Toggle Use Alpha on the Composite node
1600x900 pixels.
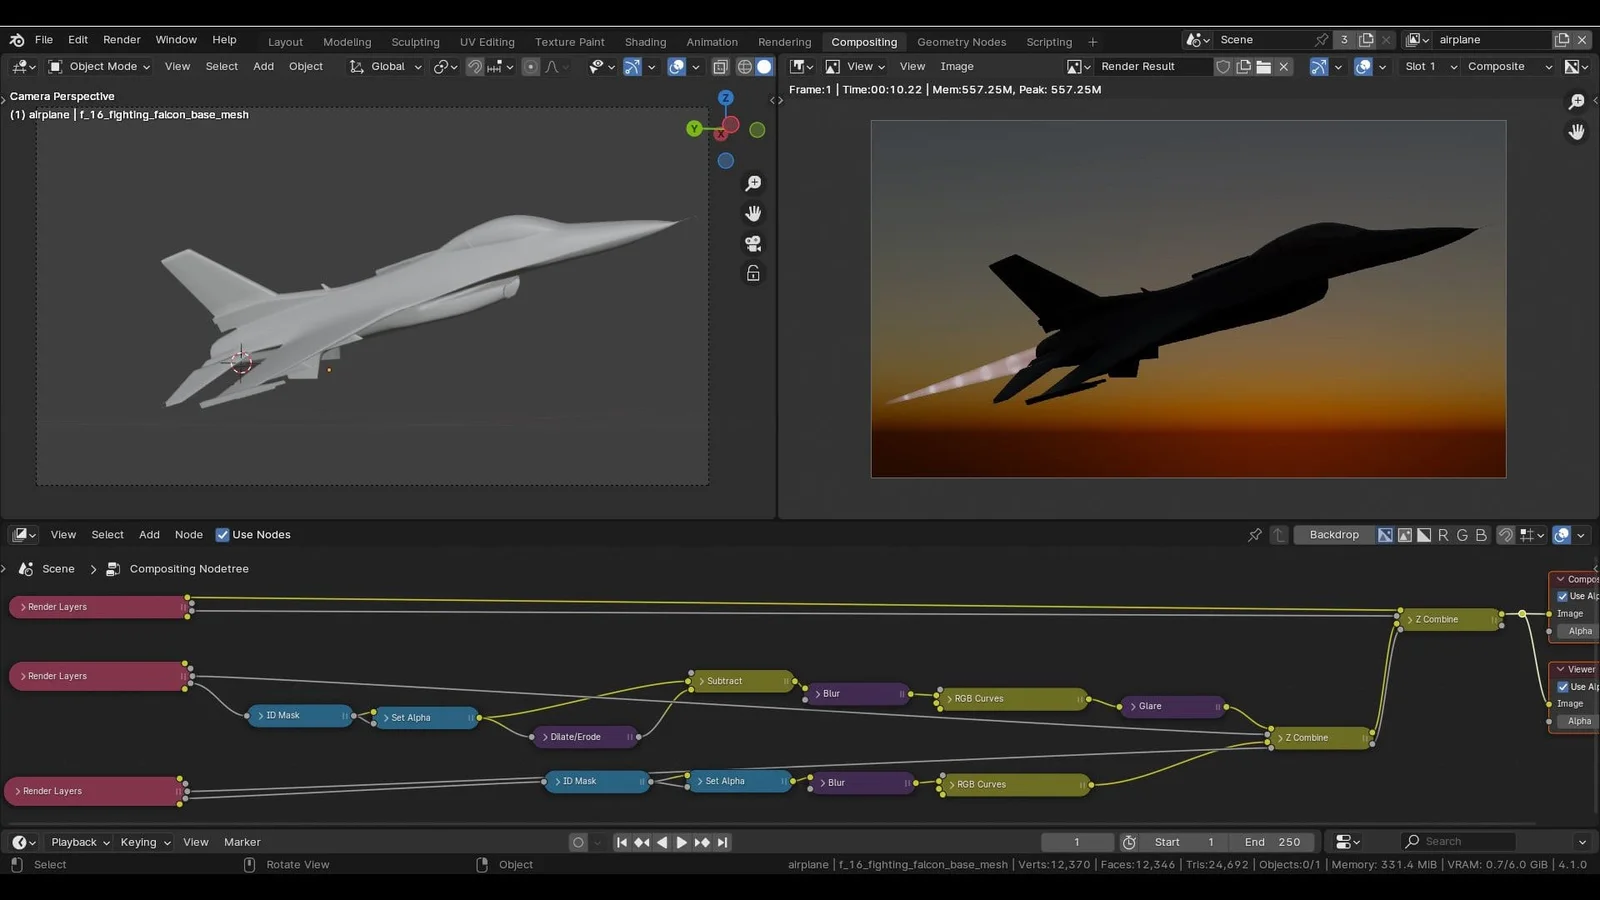1563,596
